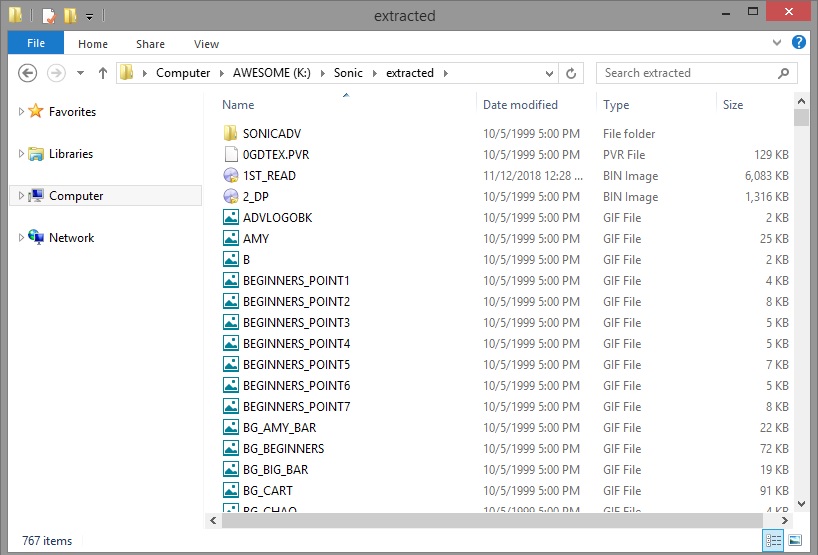Select file BEGINNERS_POINT1
818x555 pixels.
pyautogui.click(x=296, y=281)
